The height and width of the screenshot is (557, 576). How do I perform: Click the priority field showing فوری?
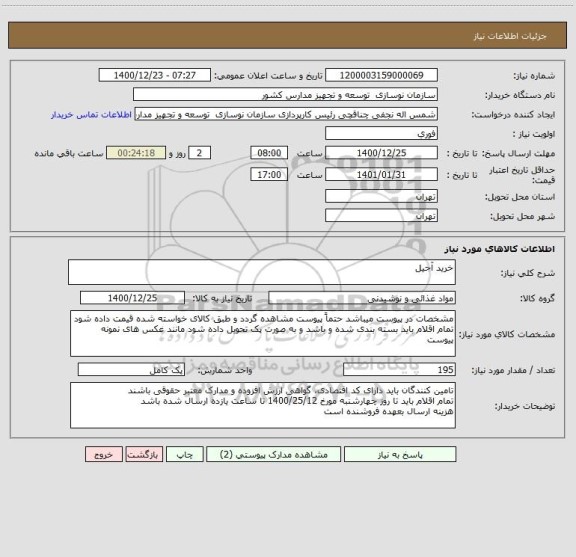(x=381, y=133)
